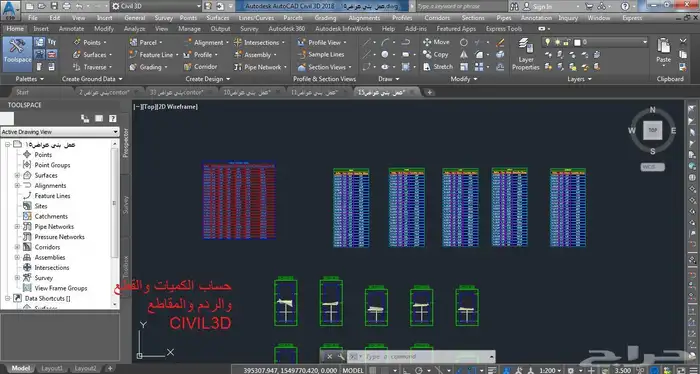The width and height of the screenshot is (700, 374).
Task: Open the Active Drawing View dropdown
Action: [x=59, y=132]
